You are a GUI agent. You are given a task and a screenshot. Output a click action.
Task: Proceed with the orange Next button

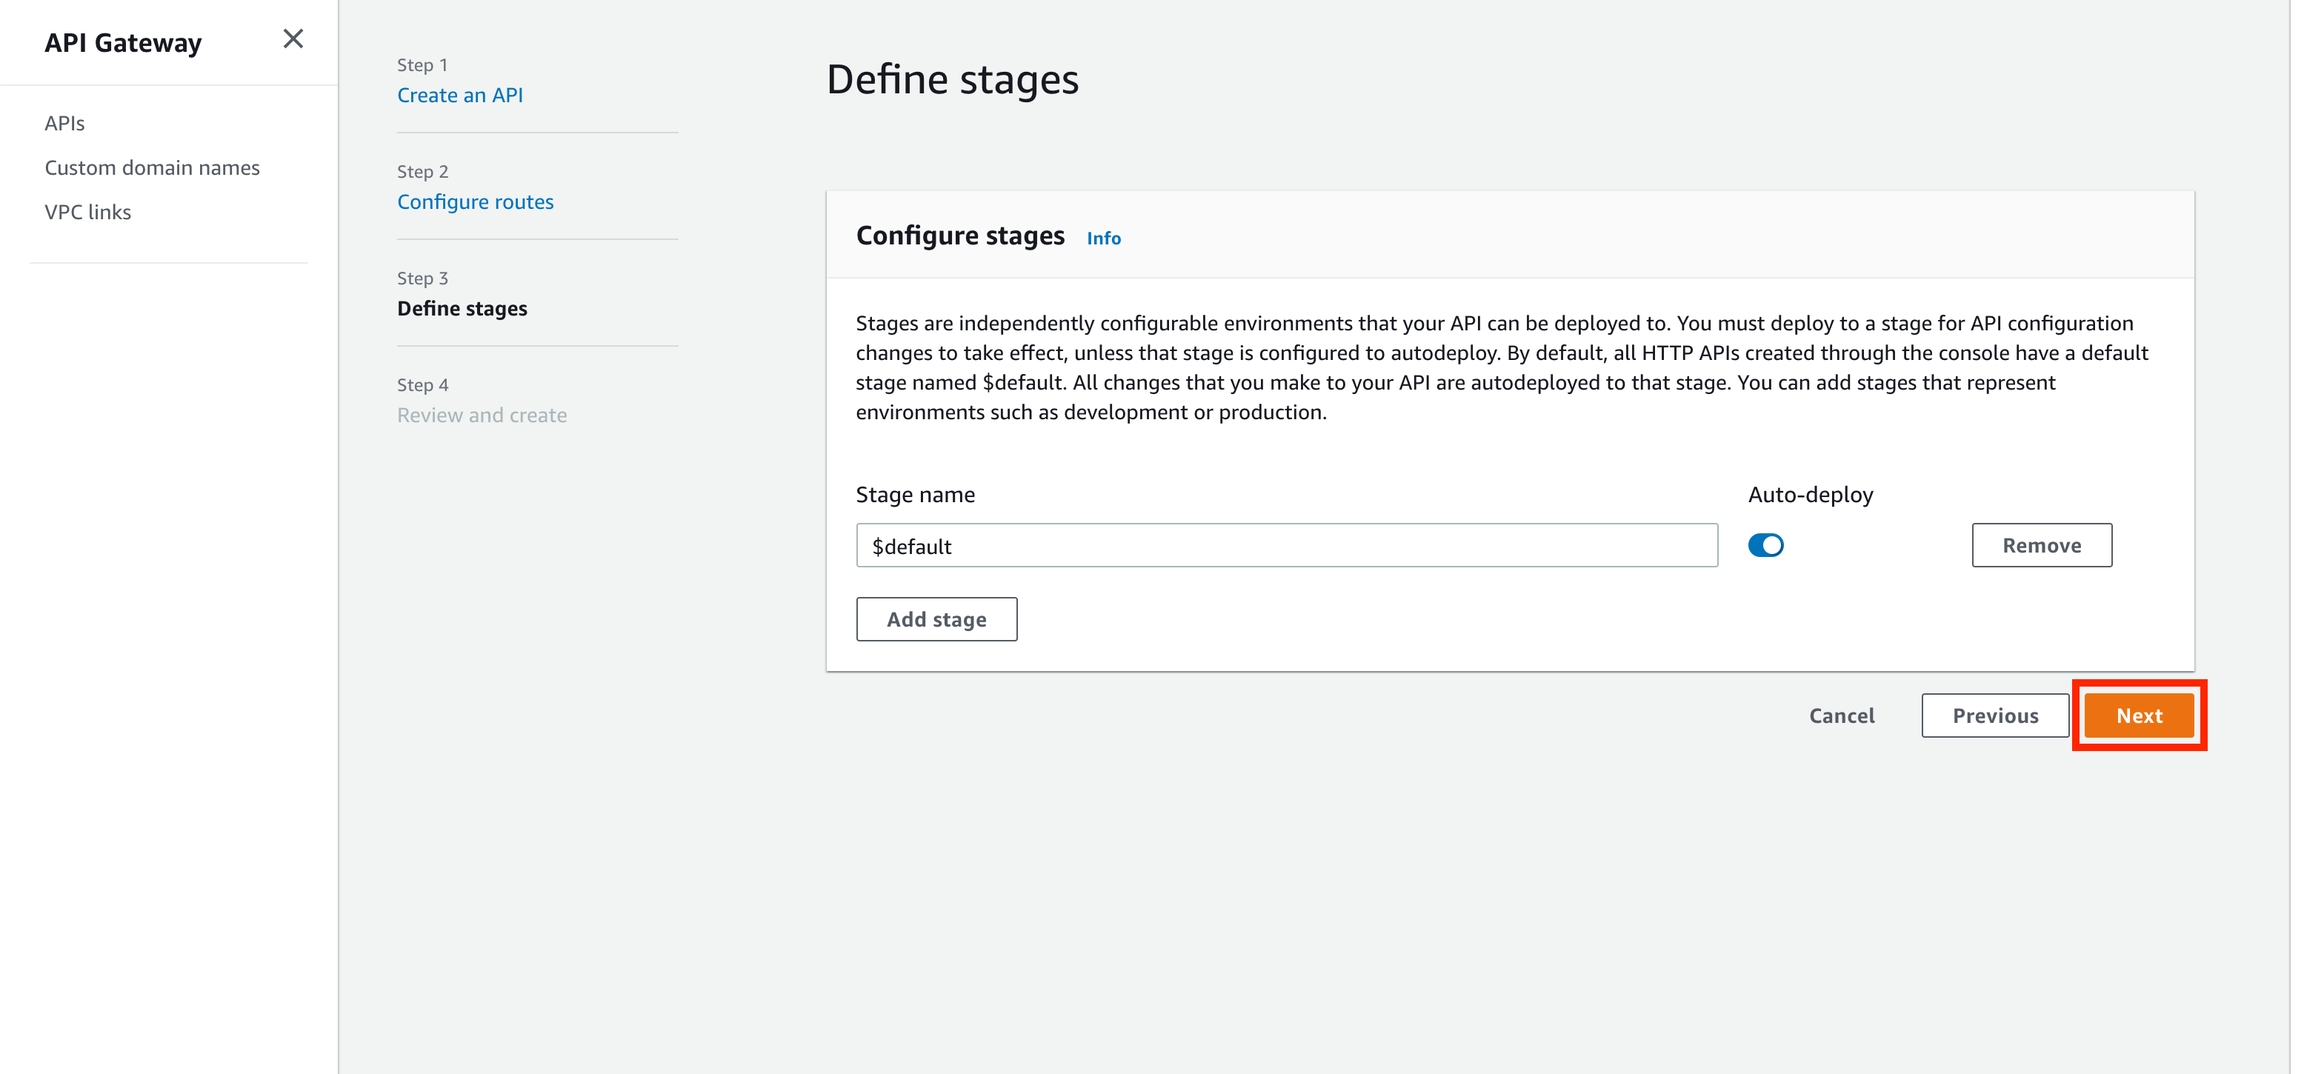point(2139,716)
